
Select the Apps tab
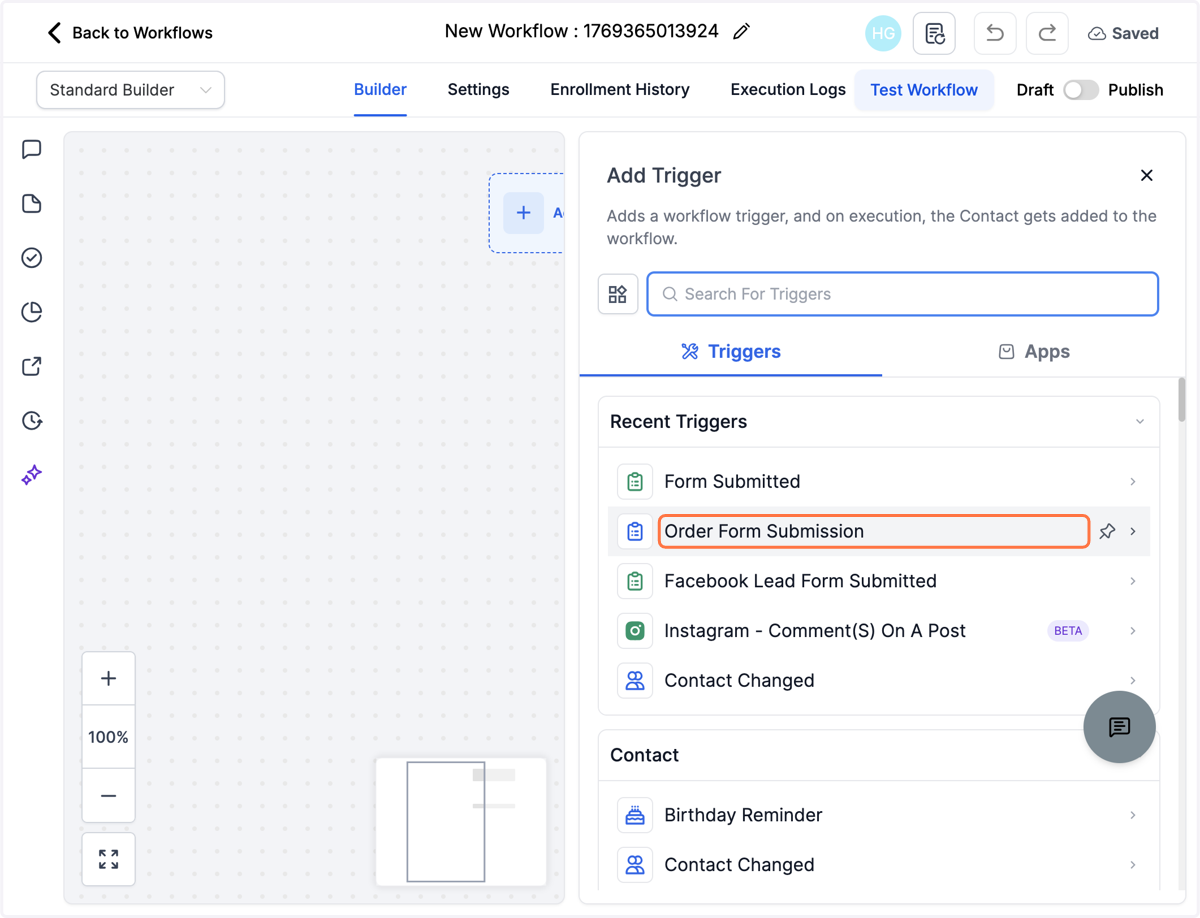(x=1034, y=352)
